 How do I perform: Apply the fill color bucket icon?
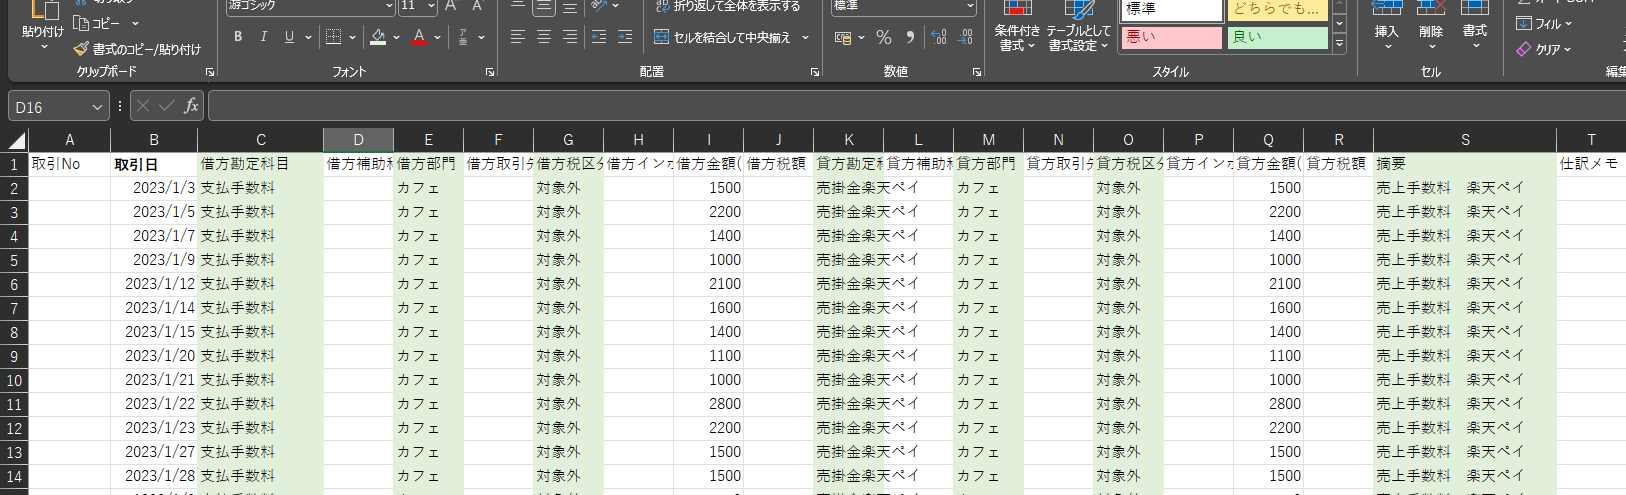378,38
